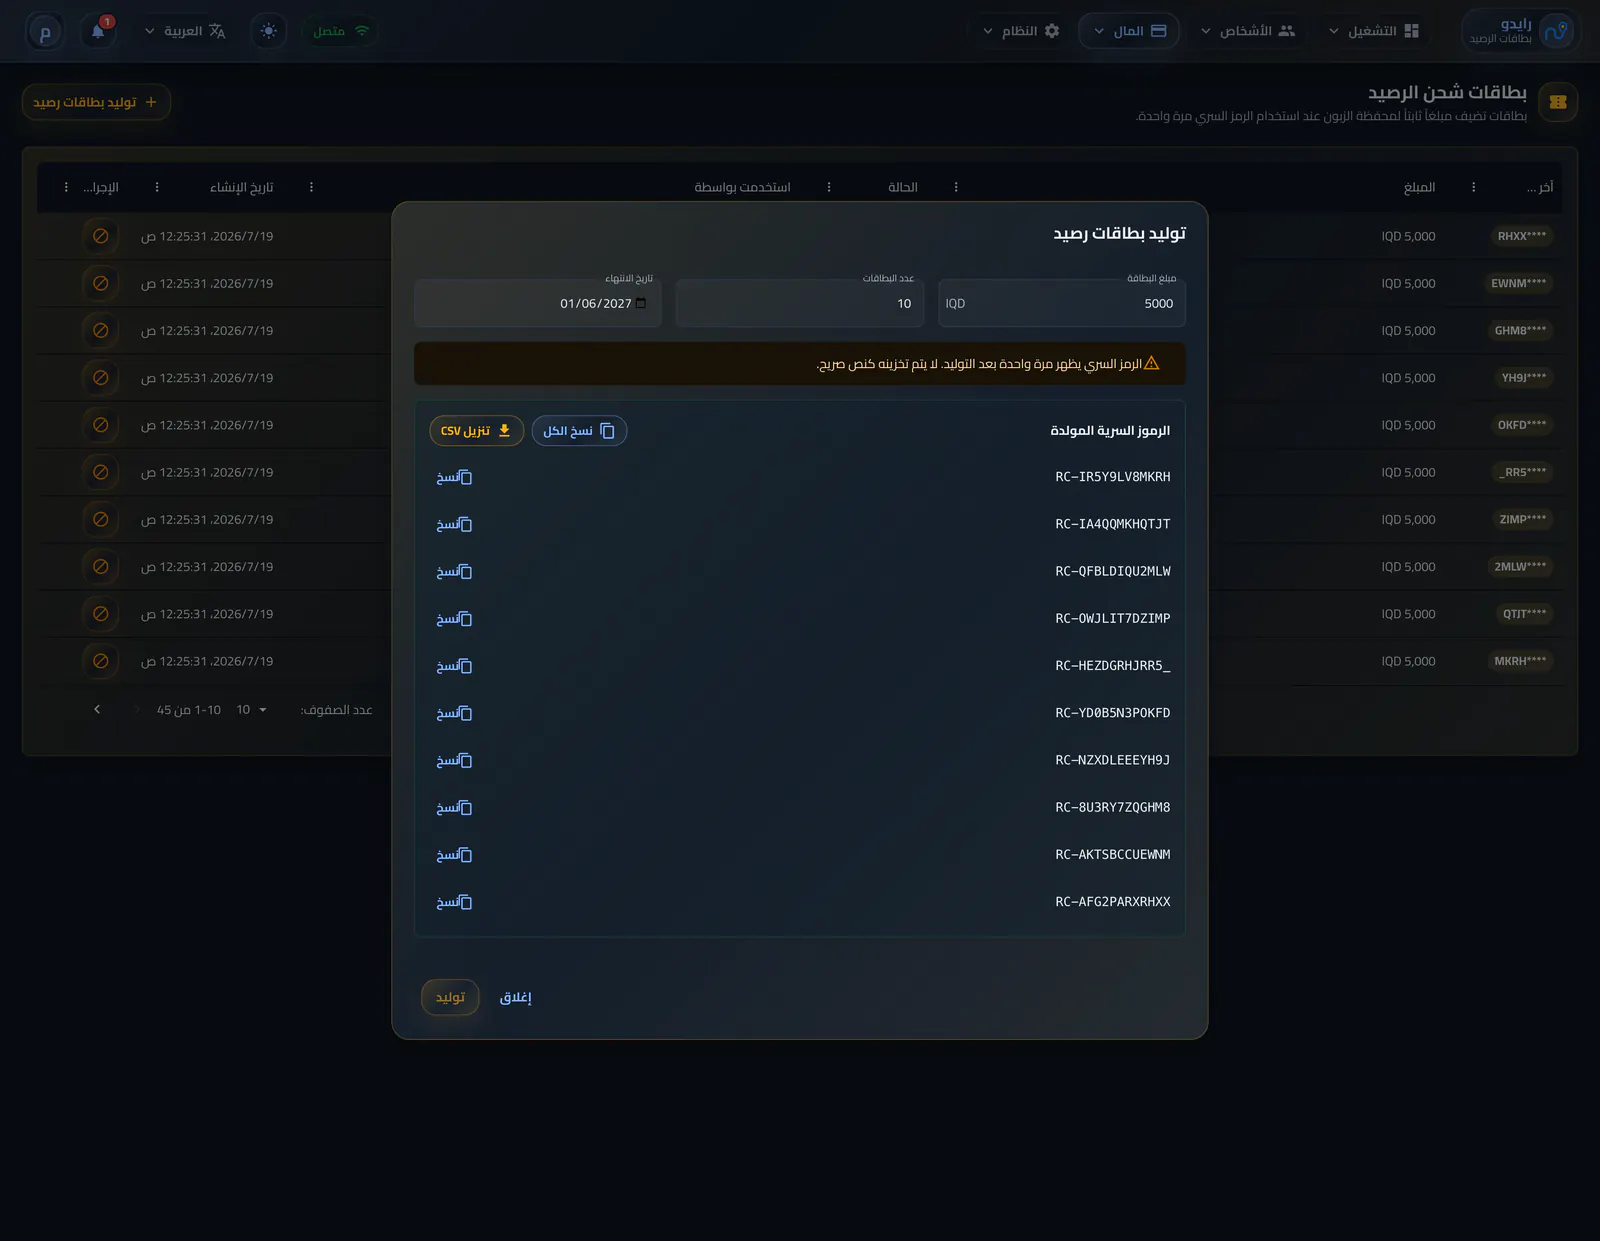This screenshot has width=1600, height=1241.
Task: Revoke card GHM8****
Action: (101, 330)
